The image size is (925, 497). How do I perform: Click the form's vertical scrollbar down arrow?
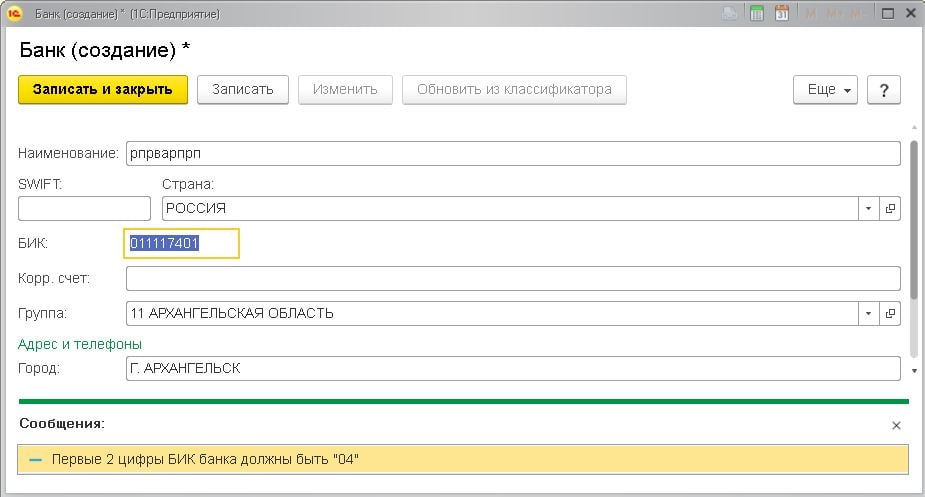click(913, 371)
